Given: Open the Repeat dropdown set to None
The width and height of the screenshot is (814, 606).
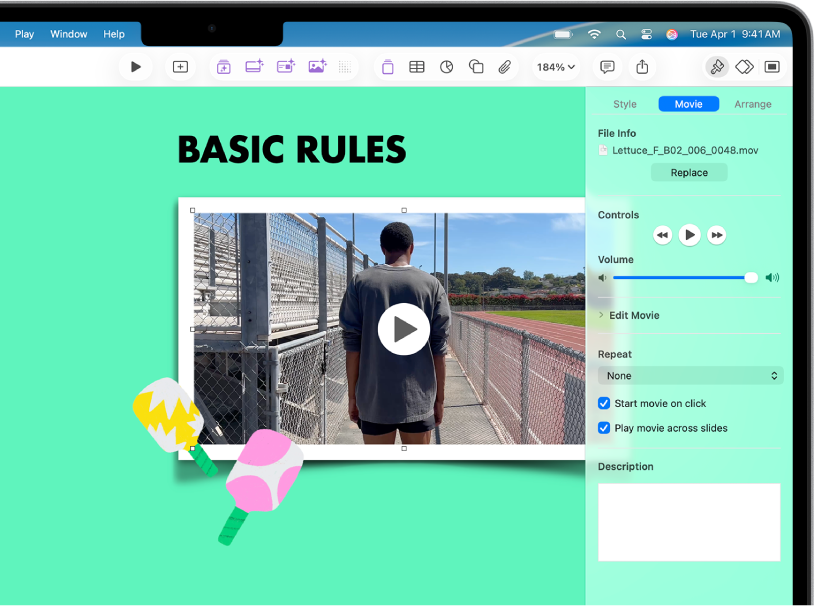Looking at the screenshot, I should [x=689, y=376].
